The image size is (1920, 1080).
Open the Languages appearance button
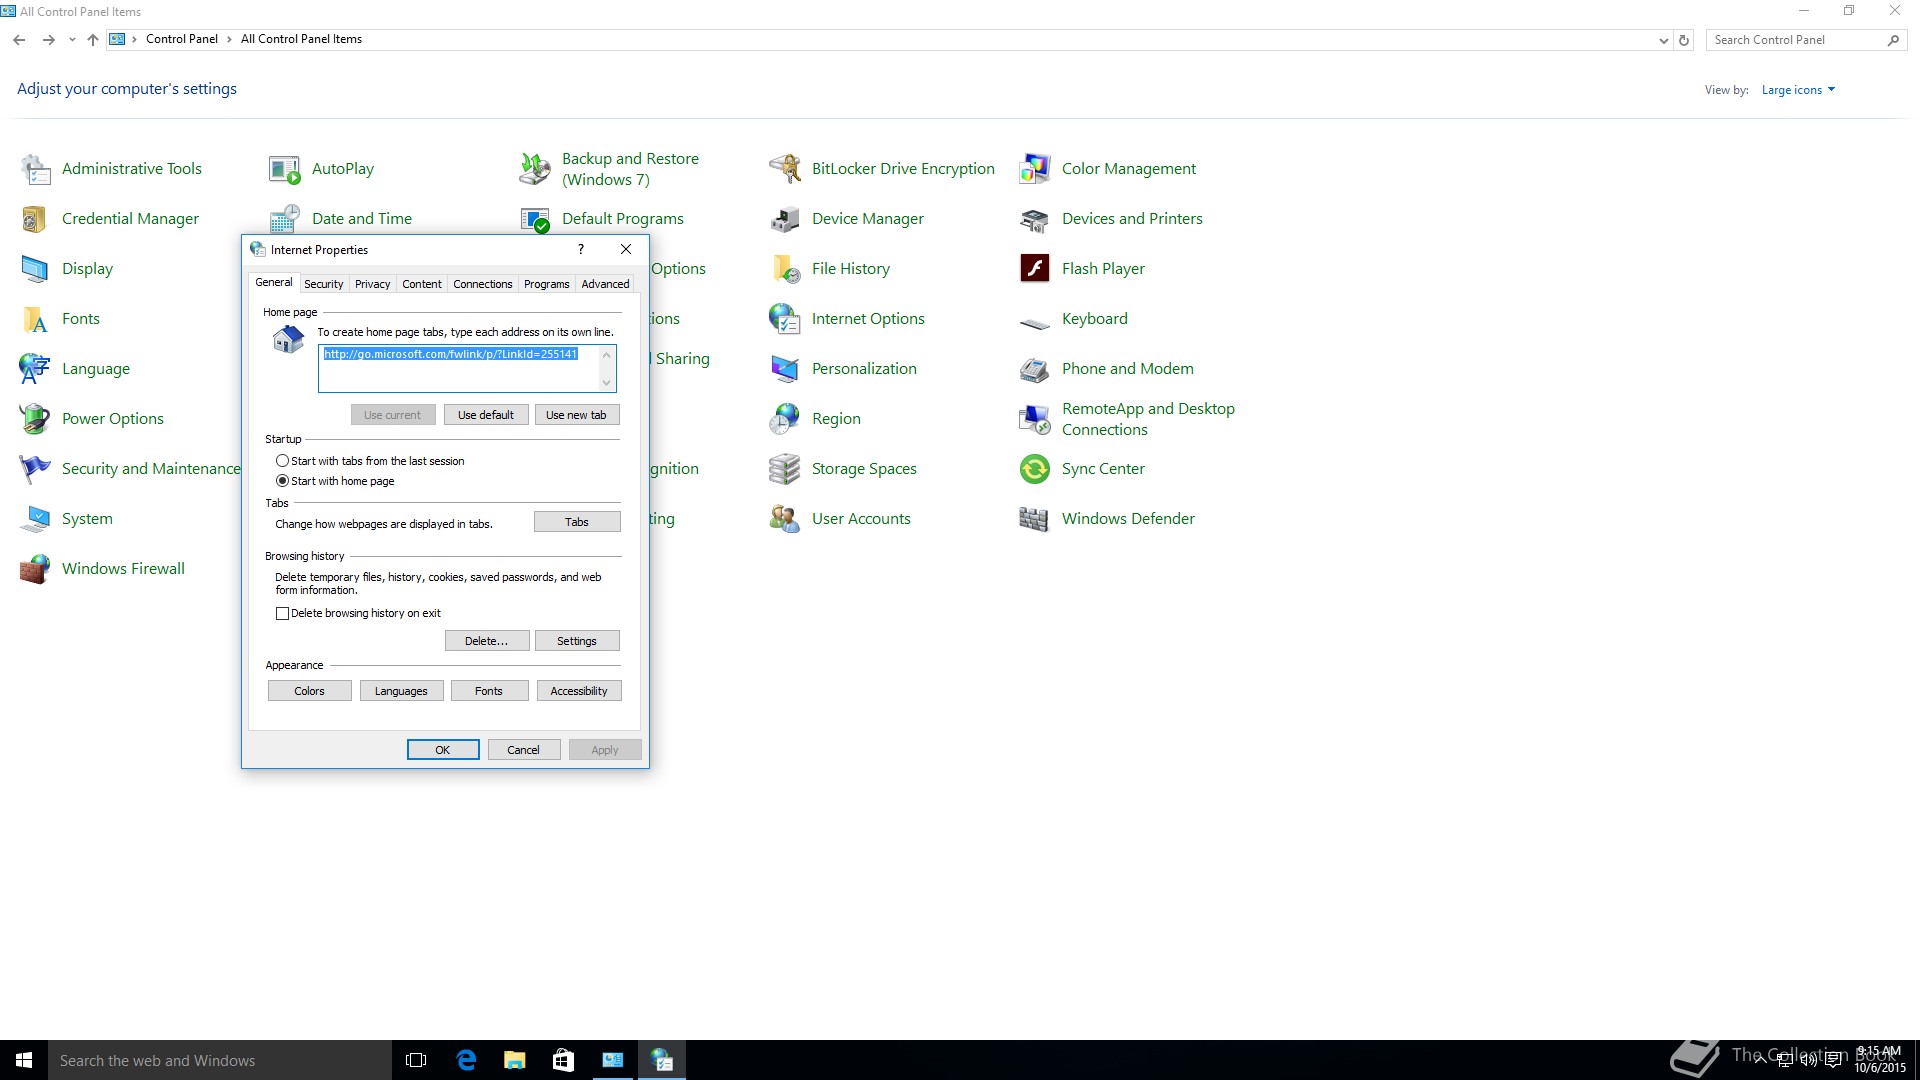401,691
